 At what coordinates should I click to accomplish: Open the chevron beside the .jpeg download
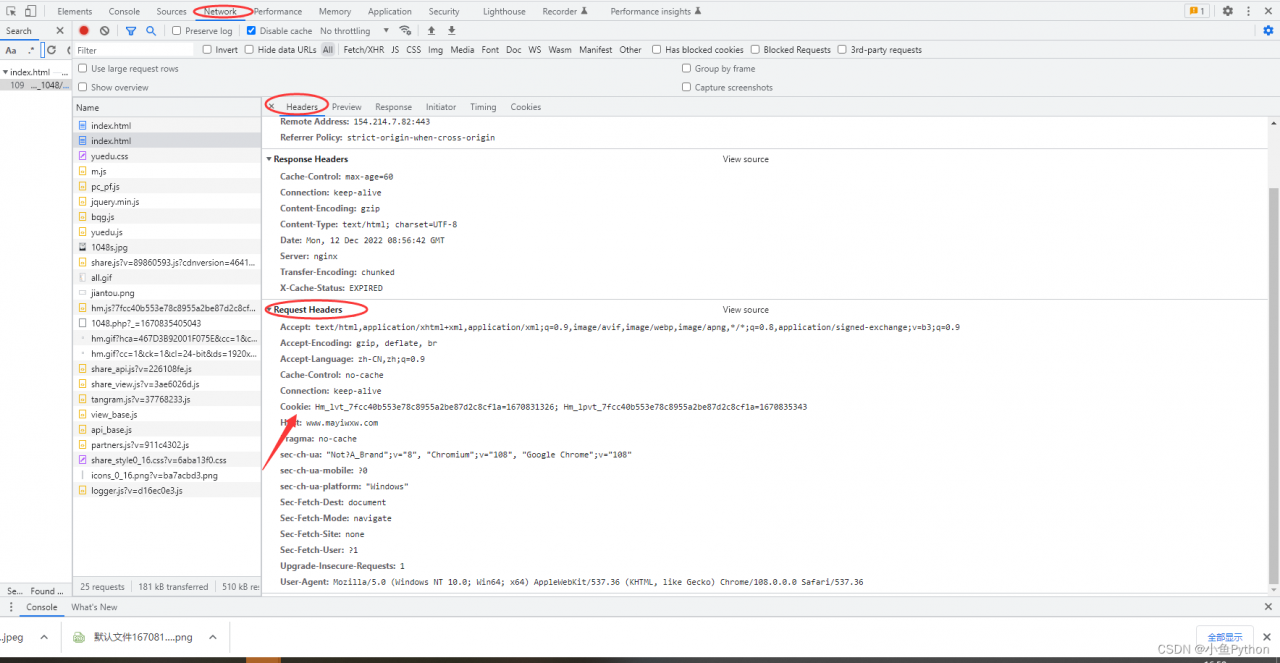coord(43,637)
